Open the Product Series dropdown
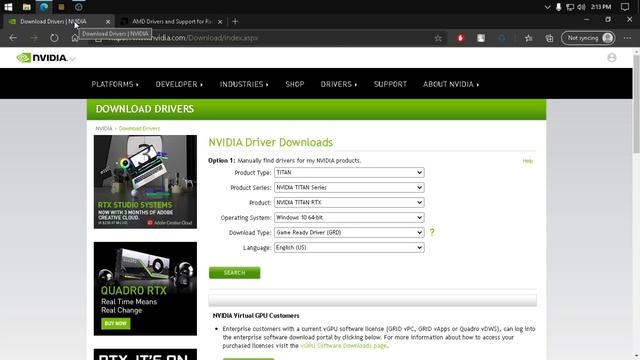This screenshot has width=640, height=360. tap(349, 188)
